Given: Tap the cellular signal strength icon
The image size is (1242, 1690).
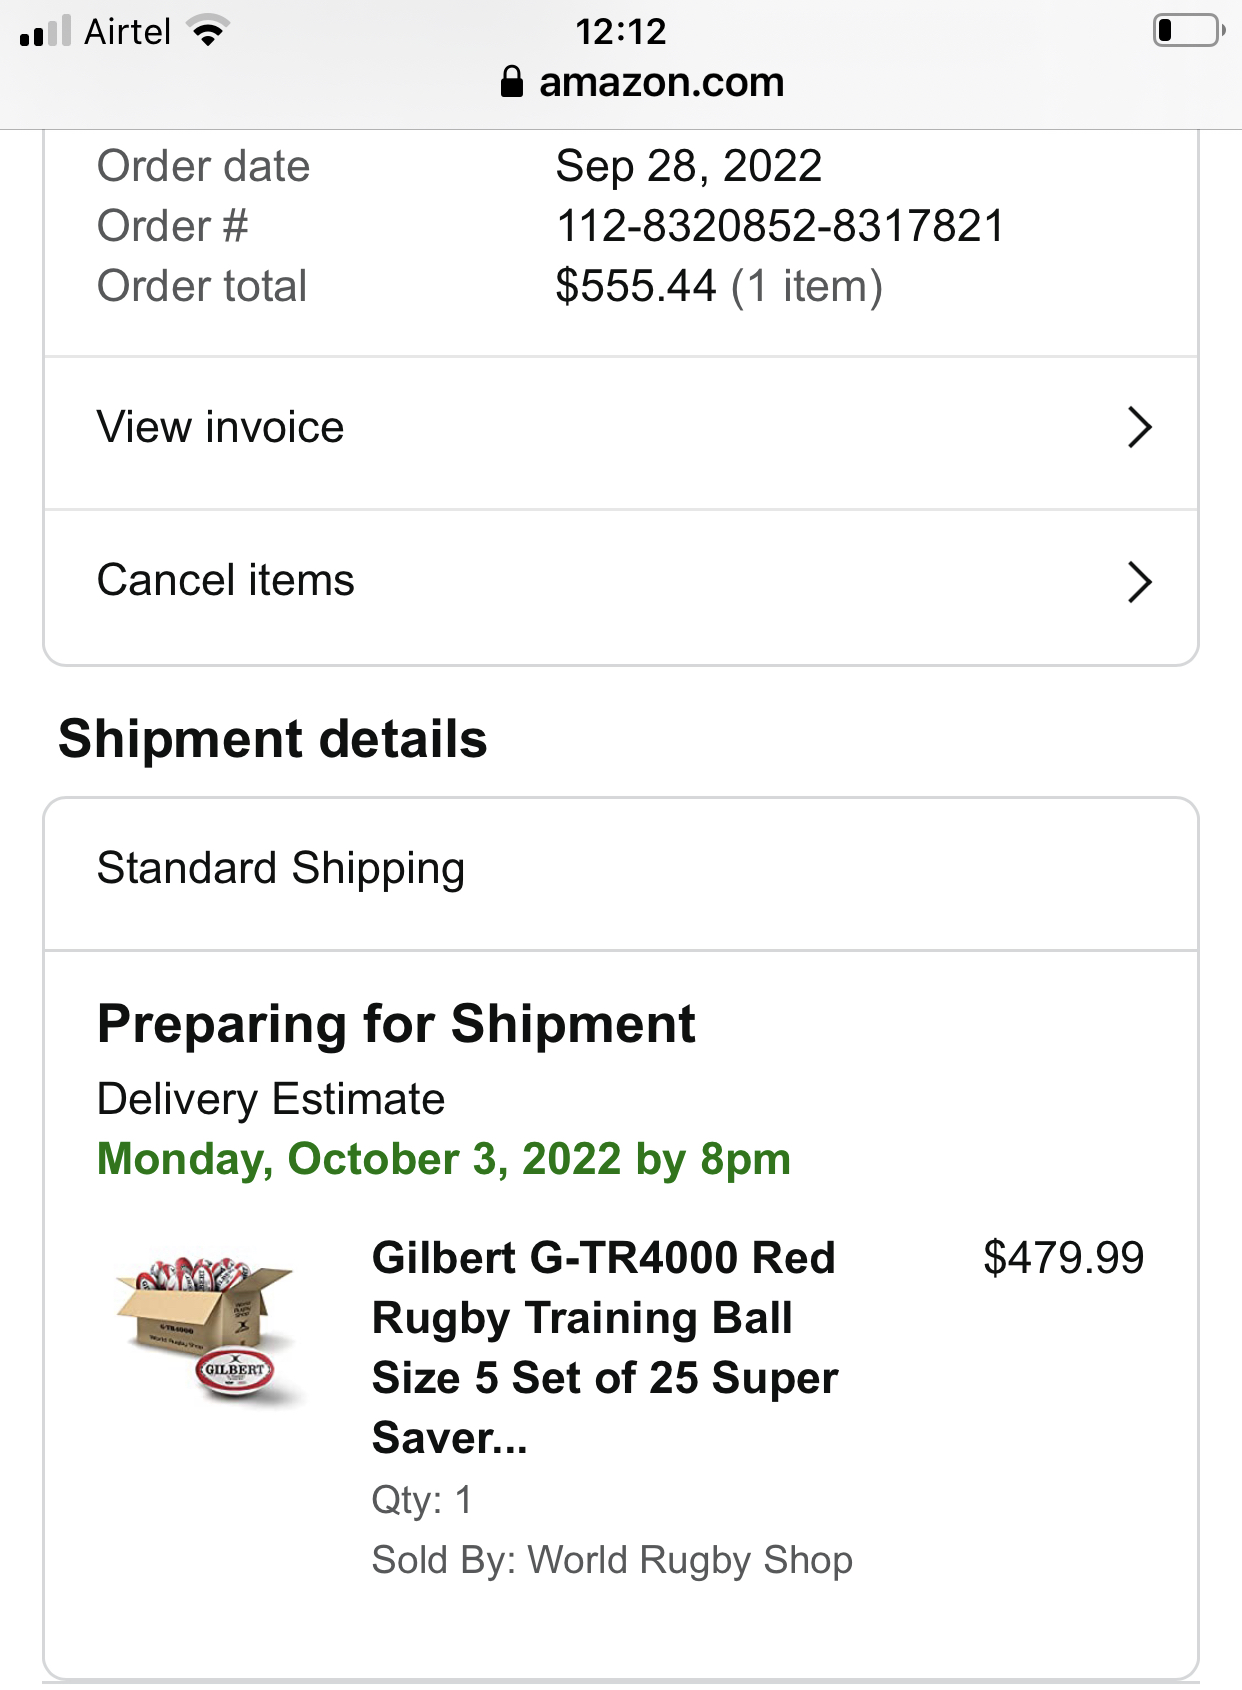Looking at the screenshot, I should (45, 32).
